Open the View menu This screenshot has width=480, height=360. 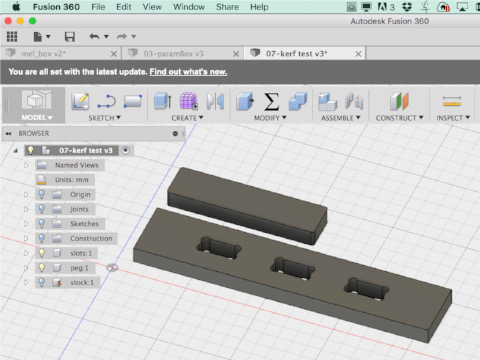click(x=152, y=7)
